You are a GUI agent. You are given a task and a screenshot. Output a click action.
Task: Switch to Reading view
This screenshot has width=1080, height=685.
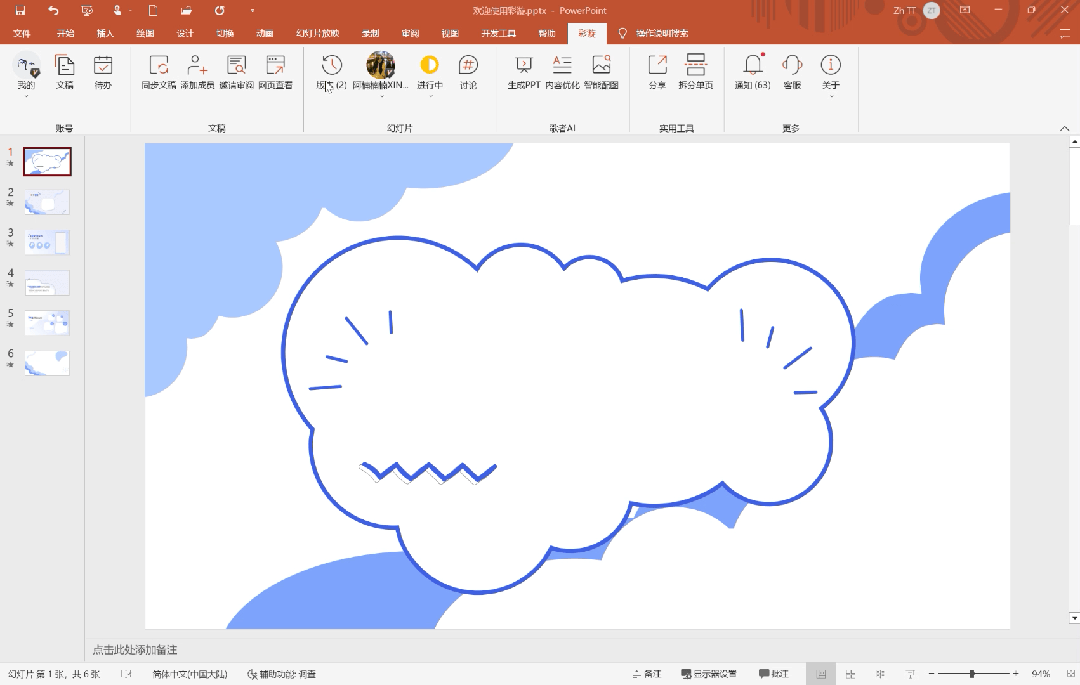click(x=880, y=674)
